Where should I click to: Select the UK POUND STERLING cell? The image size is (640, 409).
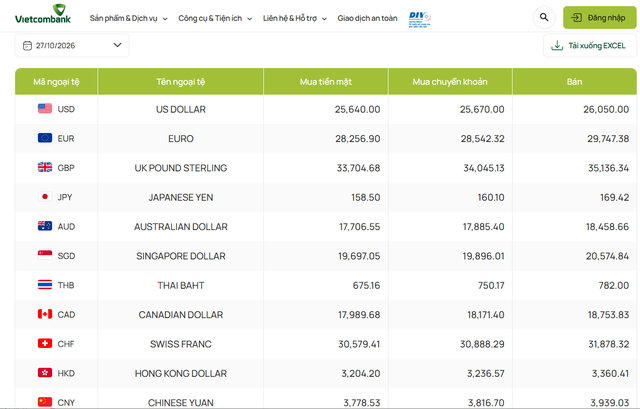click(x=181, y=168)
